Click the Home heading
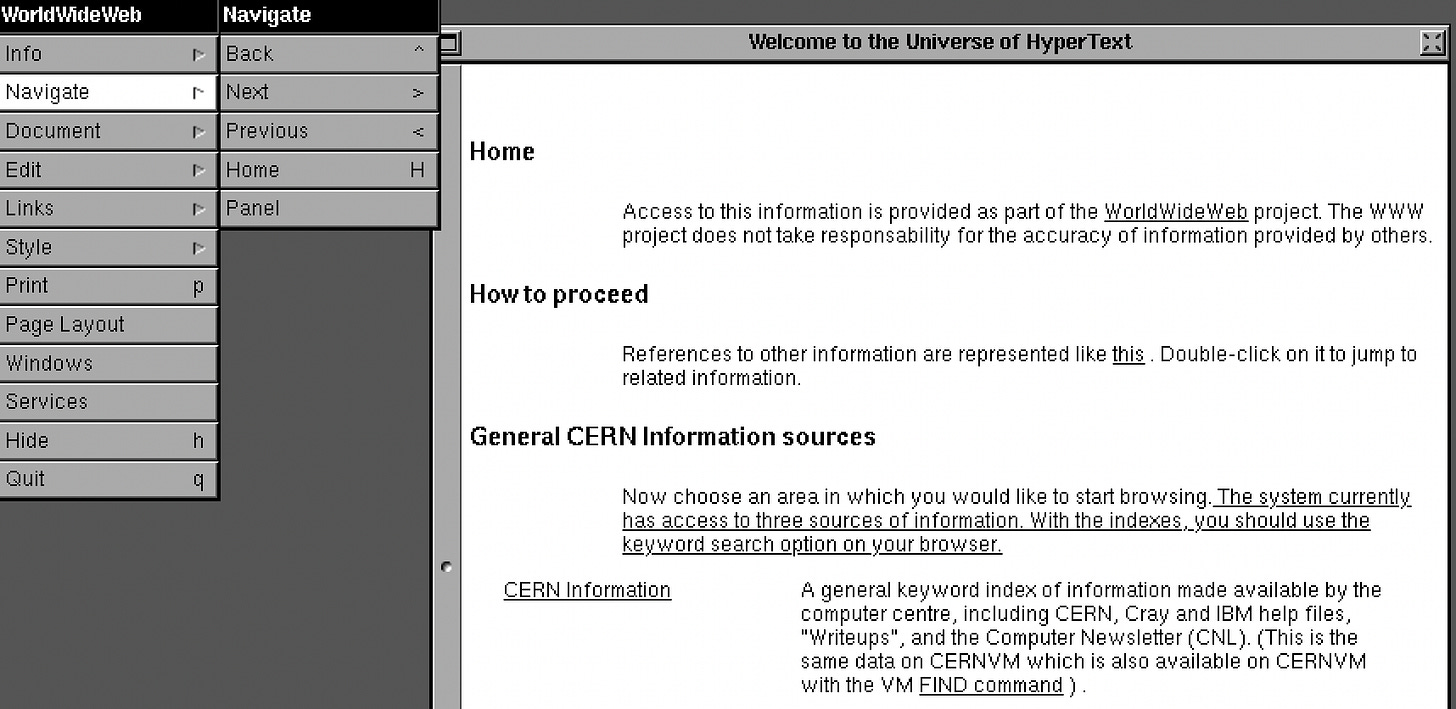 [502, 152]
